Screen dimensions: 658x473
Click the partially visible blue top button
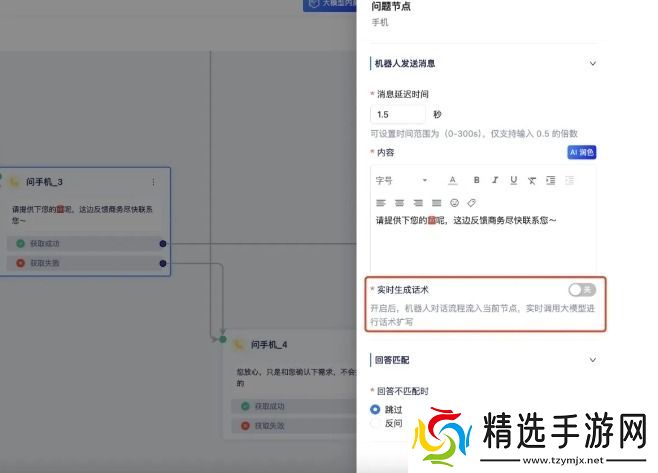[329, 5]
